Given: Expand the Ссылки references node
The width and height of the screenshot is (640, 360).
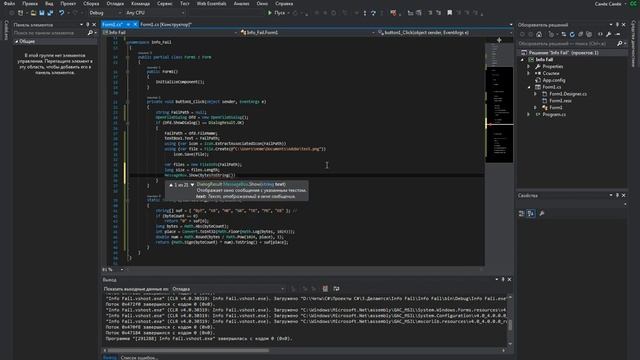Looking at the screenshot, I should tap(529, 73).
